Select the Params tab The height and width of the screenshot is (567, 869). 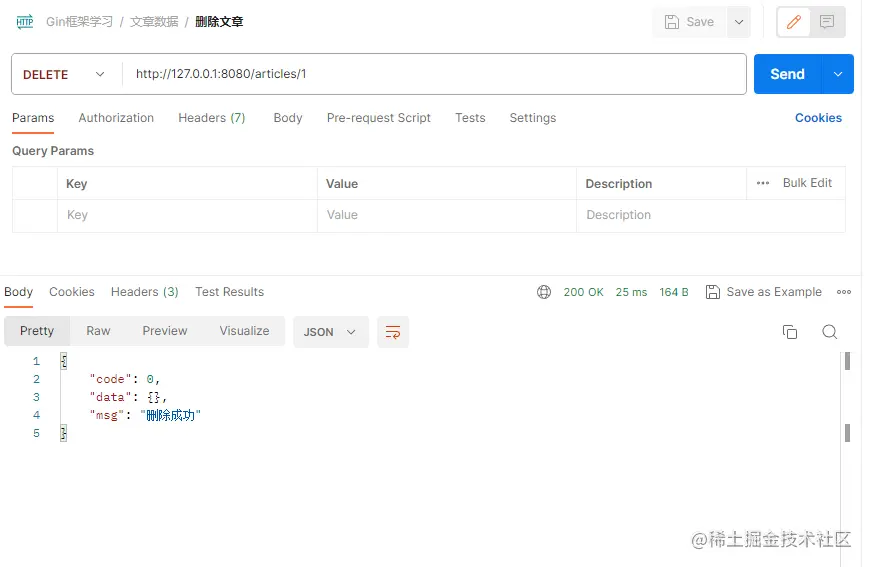point(33,118)
